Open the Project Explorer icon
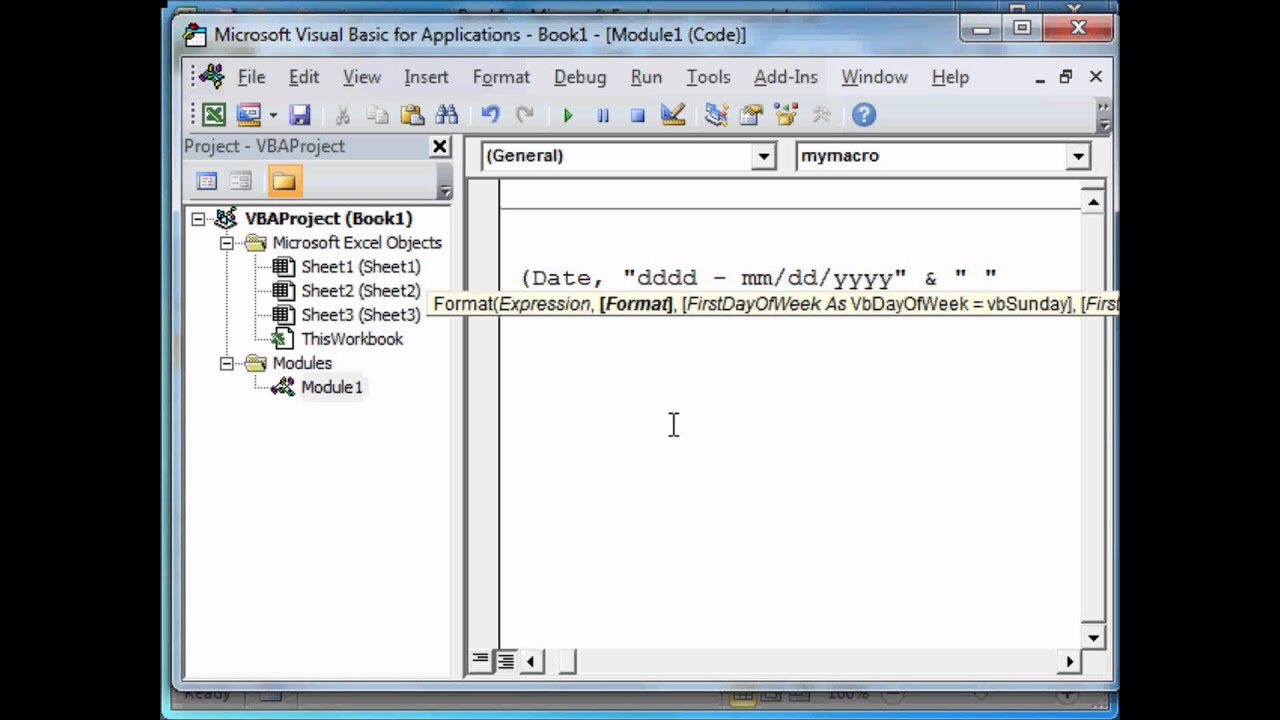Image resolution: width=1280 pixels, height=720 pixels. [x=716, y=115]
